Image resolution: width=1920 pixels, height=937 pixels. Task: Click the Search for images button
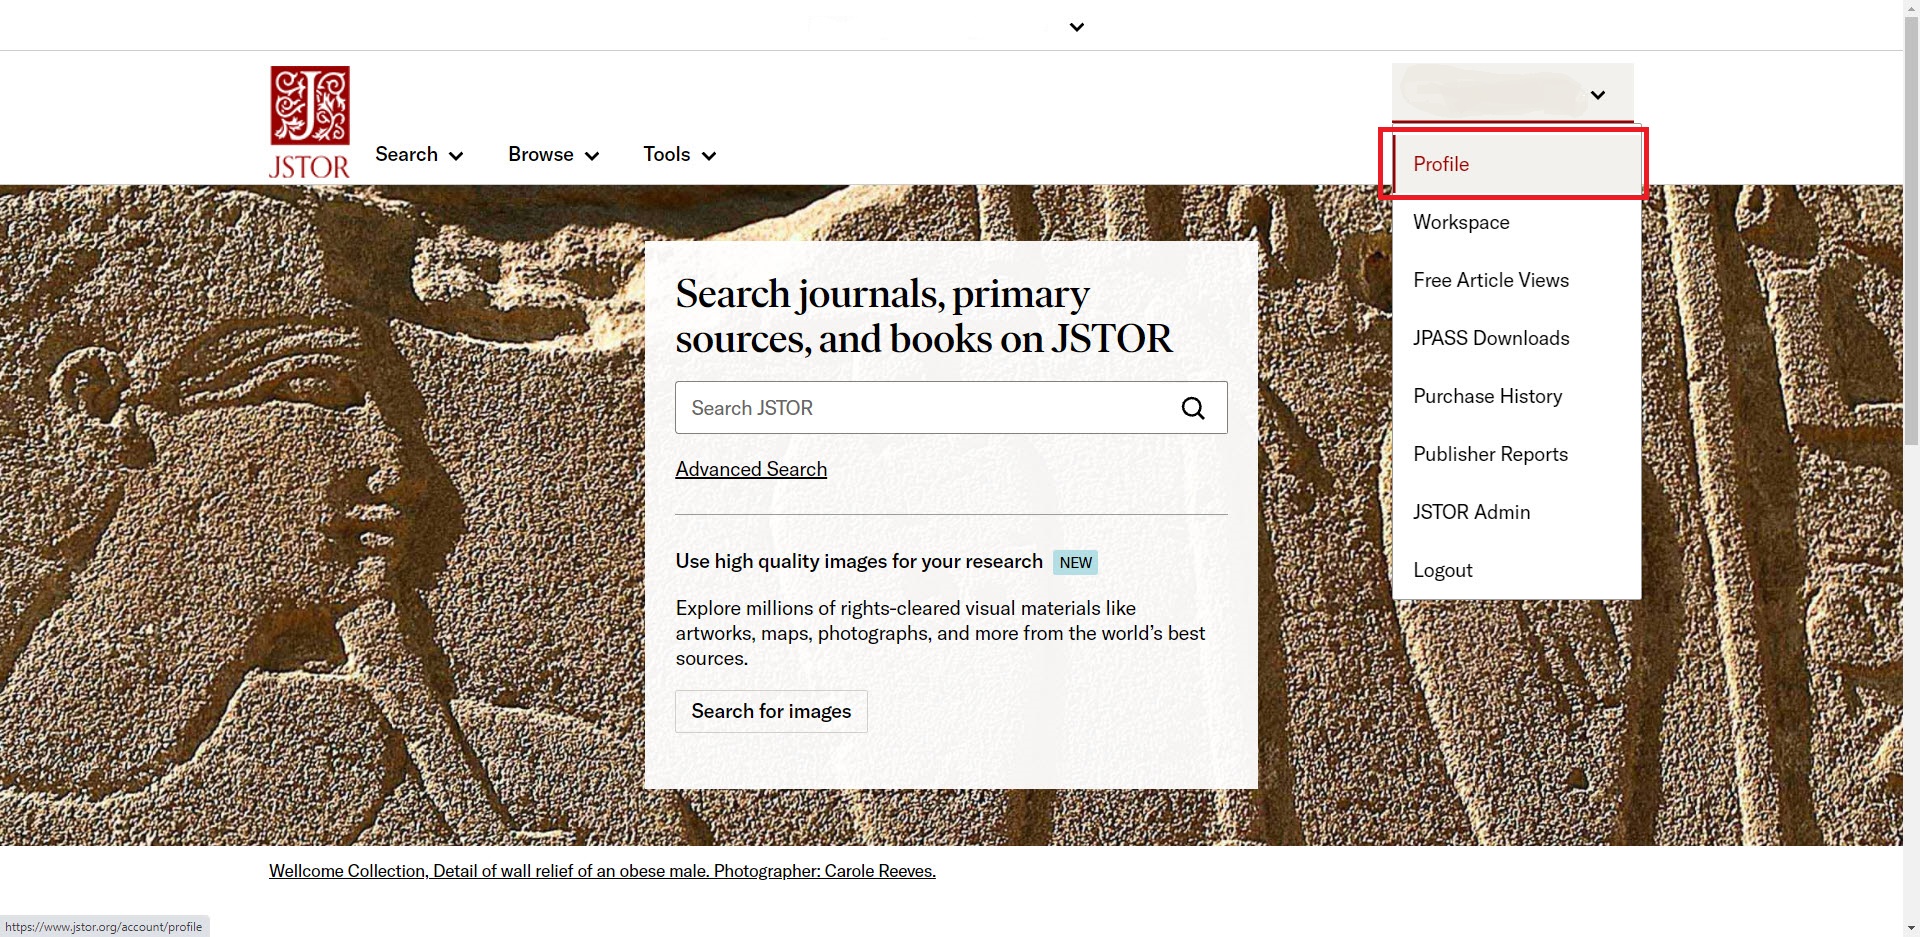pos(771,711)
